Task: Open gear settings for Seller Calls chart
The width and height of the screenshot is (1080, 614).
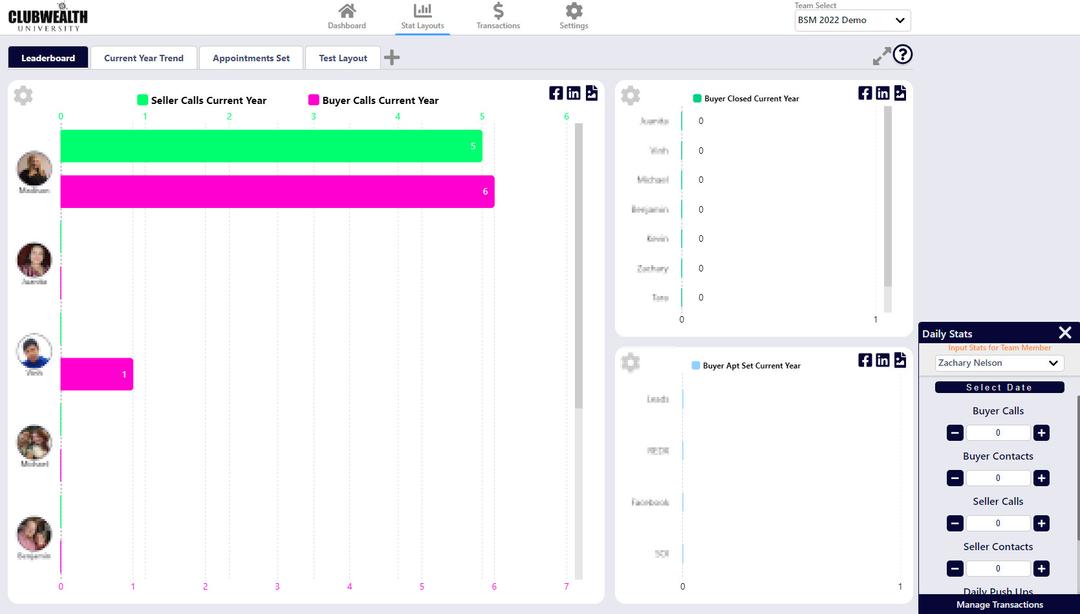Action: [x=23, y=95]
